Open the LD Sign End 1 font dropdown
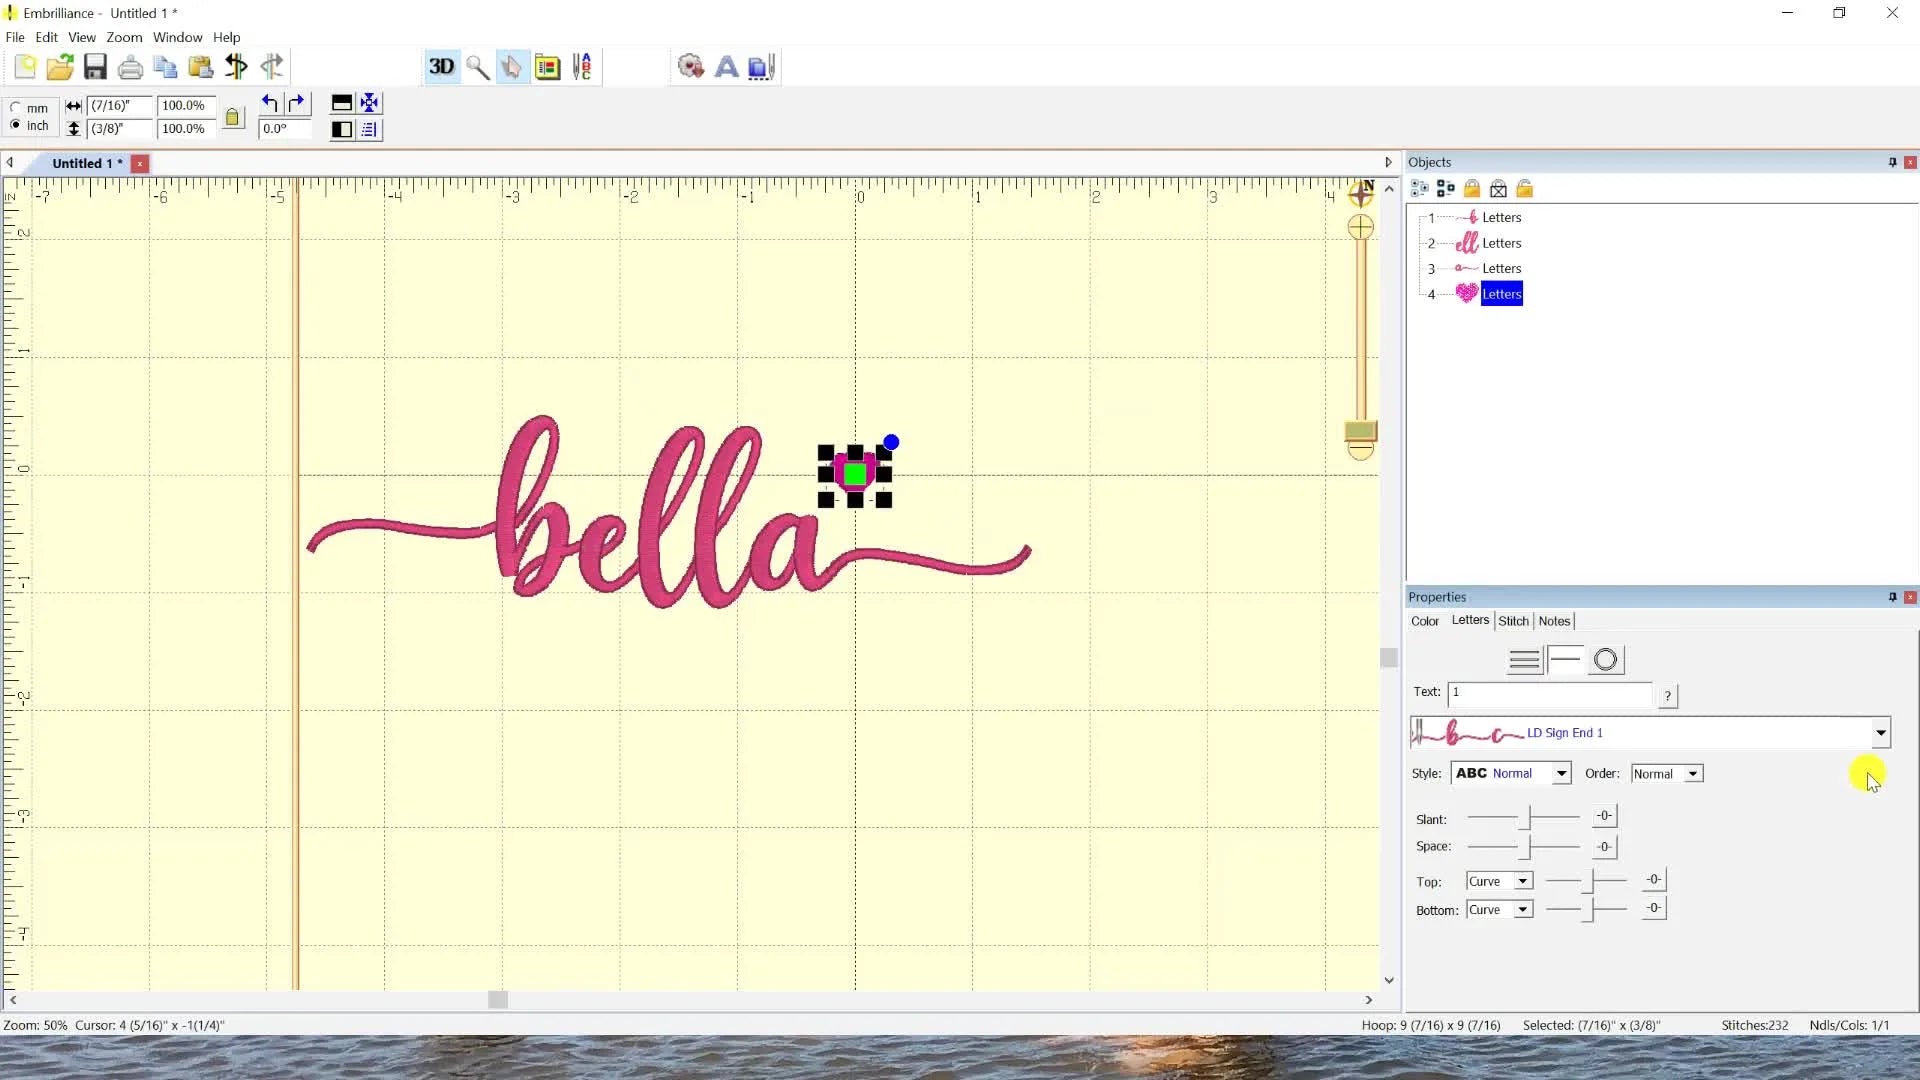1920x1080 pixels. [1881, 732]
